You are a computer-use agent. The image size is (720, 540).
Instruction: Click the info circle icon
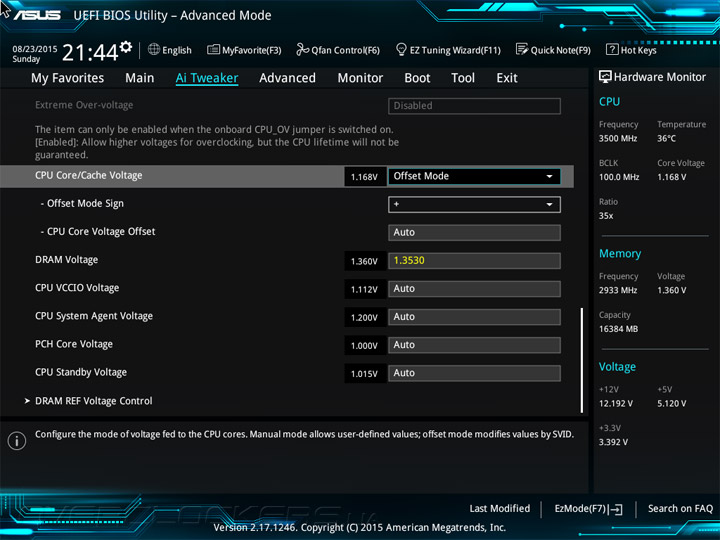point(17,441)
